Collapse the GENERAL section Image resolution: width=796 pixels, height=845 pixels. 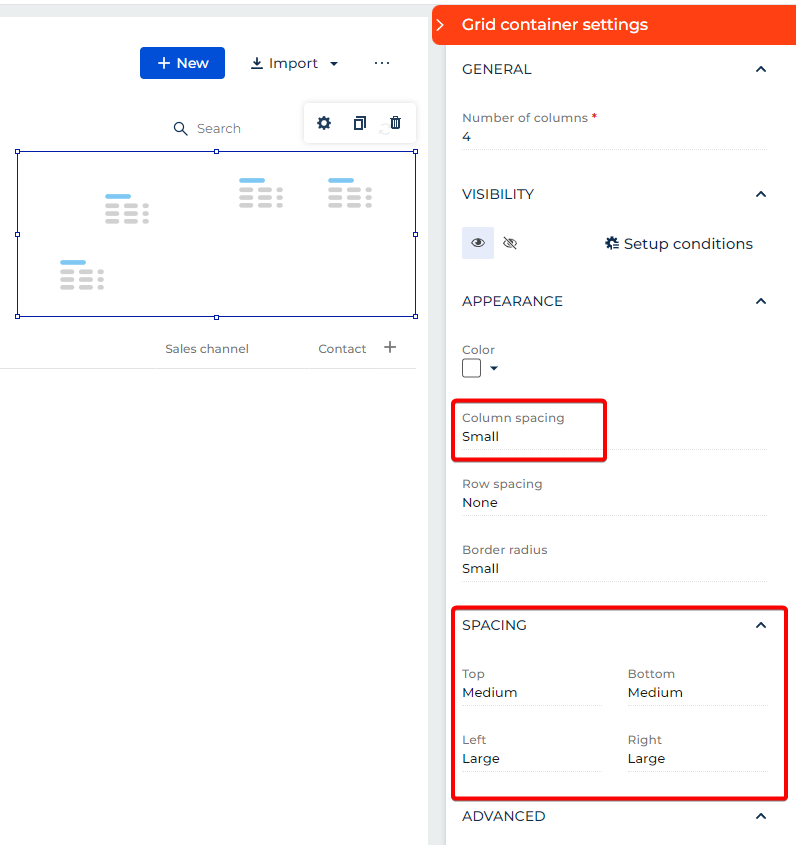click(760, 69)
